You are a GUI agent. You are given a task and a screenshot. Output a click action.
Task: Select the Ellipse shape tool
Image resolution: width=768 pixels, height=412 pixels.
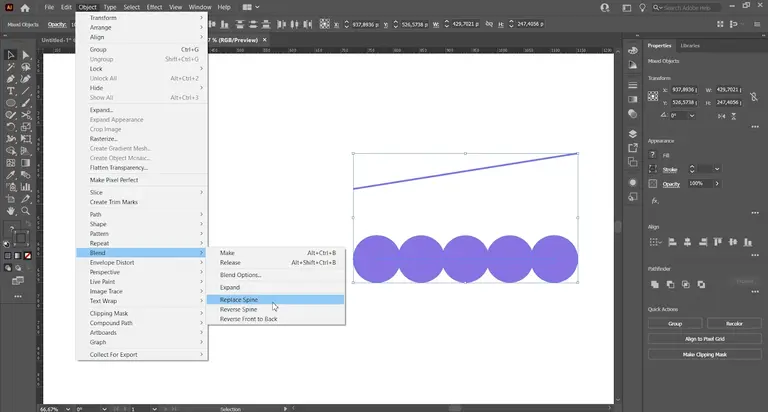pos(10,103)
